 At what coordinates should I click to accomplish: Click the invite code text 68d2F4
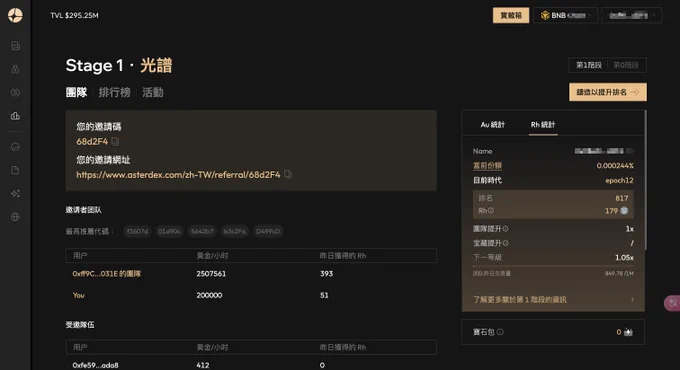[92, 141]
